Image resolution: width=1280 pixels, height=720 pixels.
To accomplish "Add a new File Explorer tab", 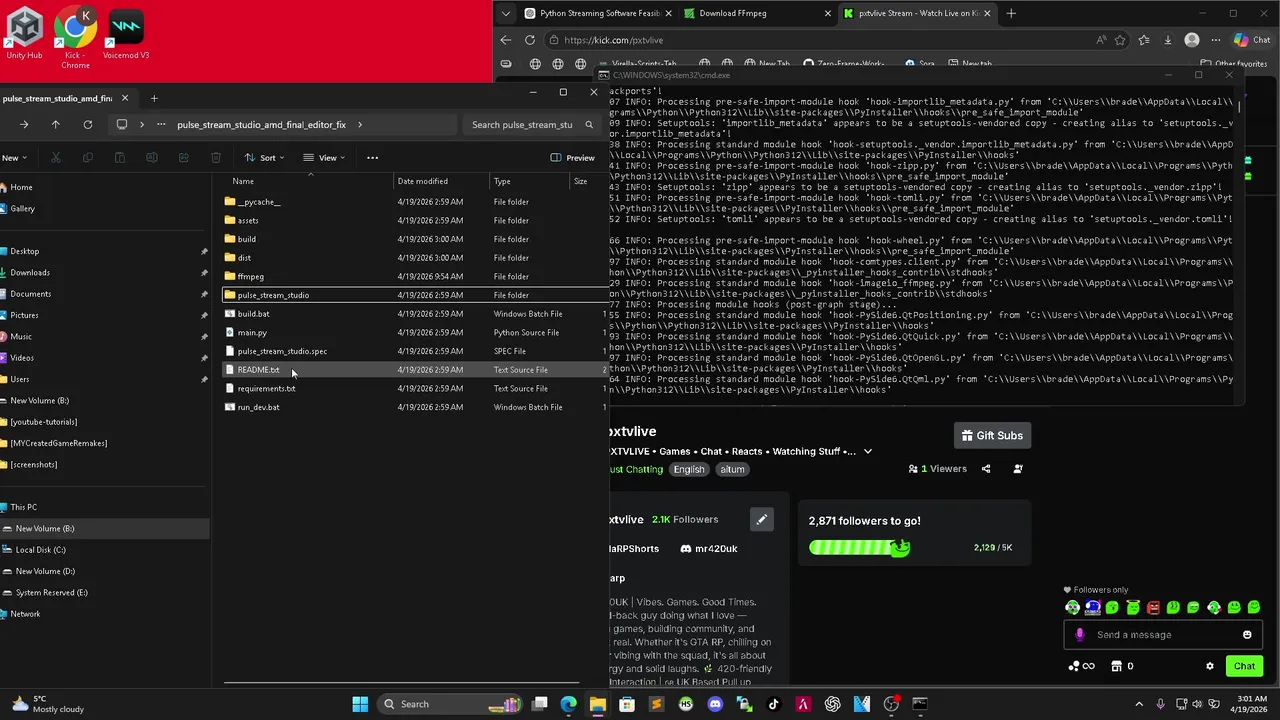I will pos(154,98).
